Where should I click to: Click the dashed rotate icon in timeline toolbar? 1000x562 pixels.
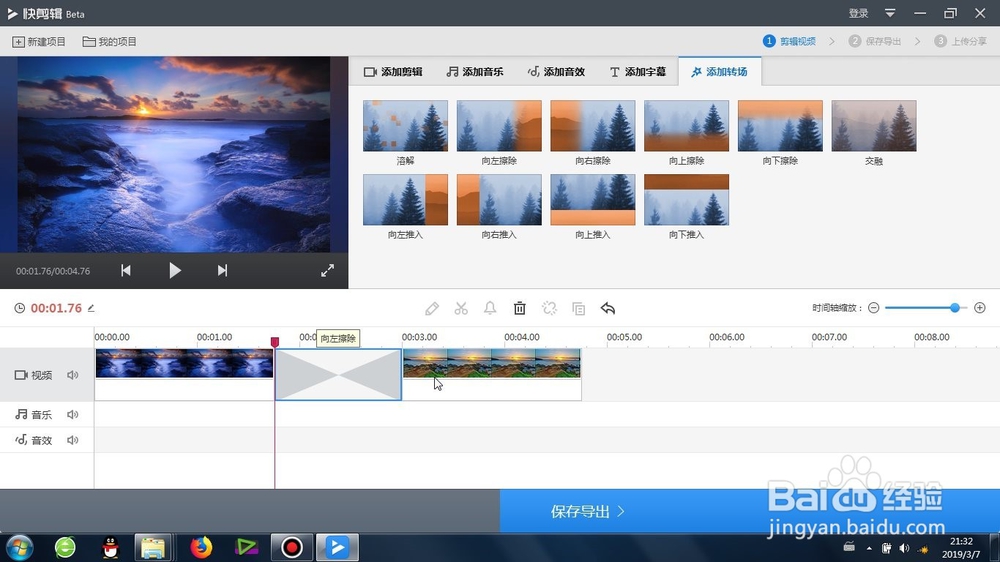point(549,309)
